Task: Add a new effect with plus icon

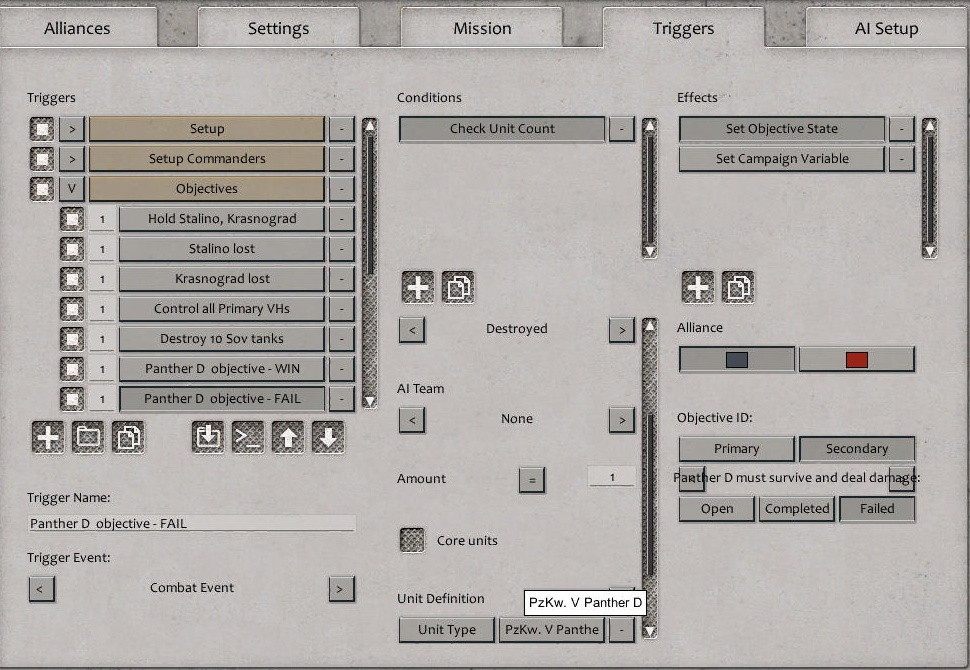Action: coord(698,287)
